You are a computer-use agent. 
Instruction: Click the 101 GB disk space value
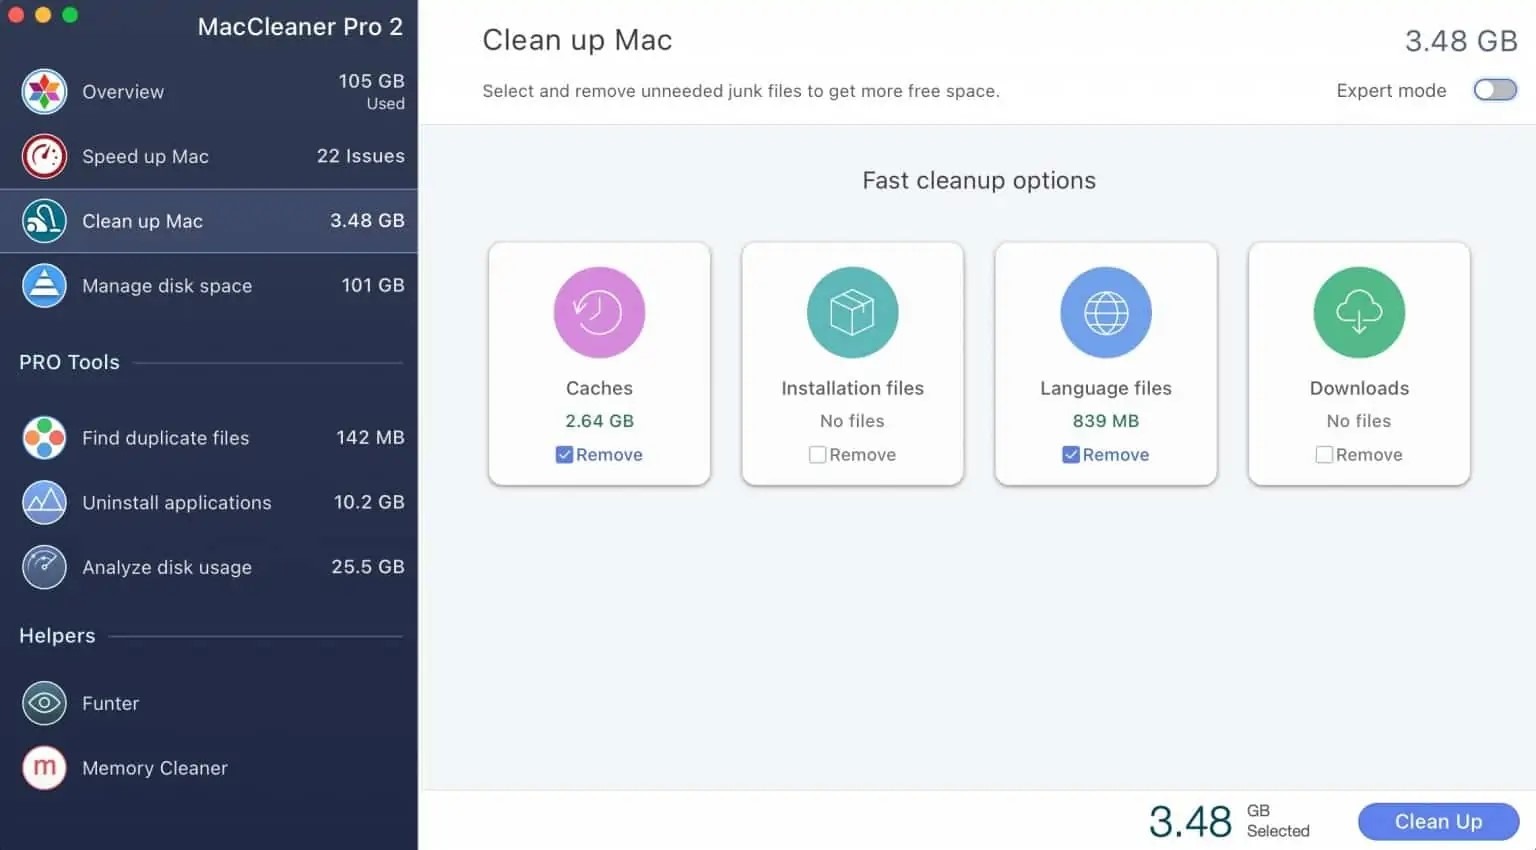(x=373, y=285)
